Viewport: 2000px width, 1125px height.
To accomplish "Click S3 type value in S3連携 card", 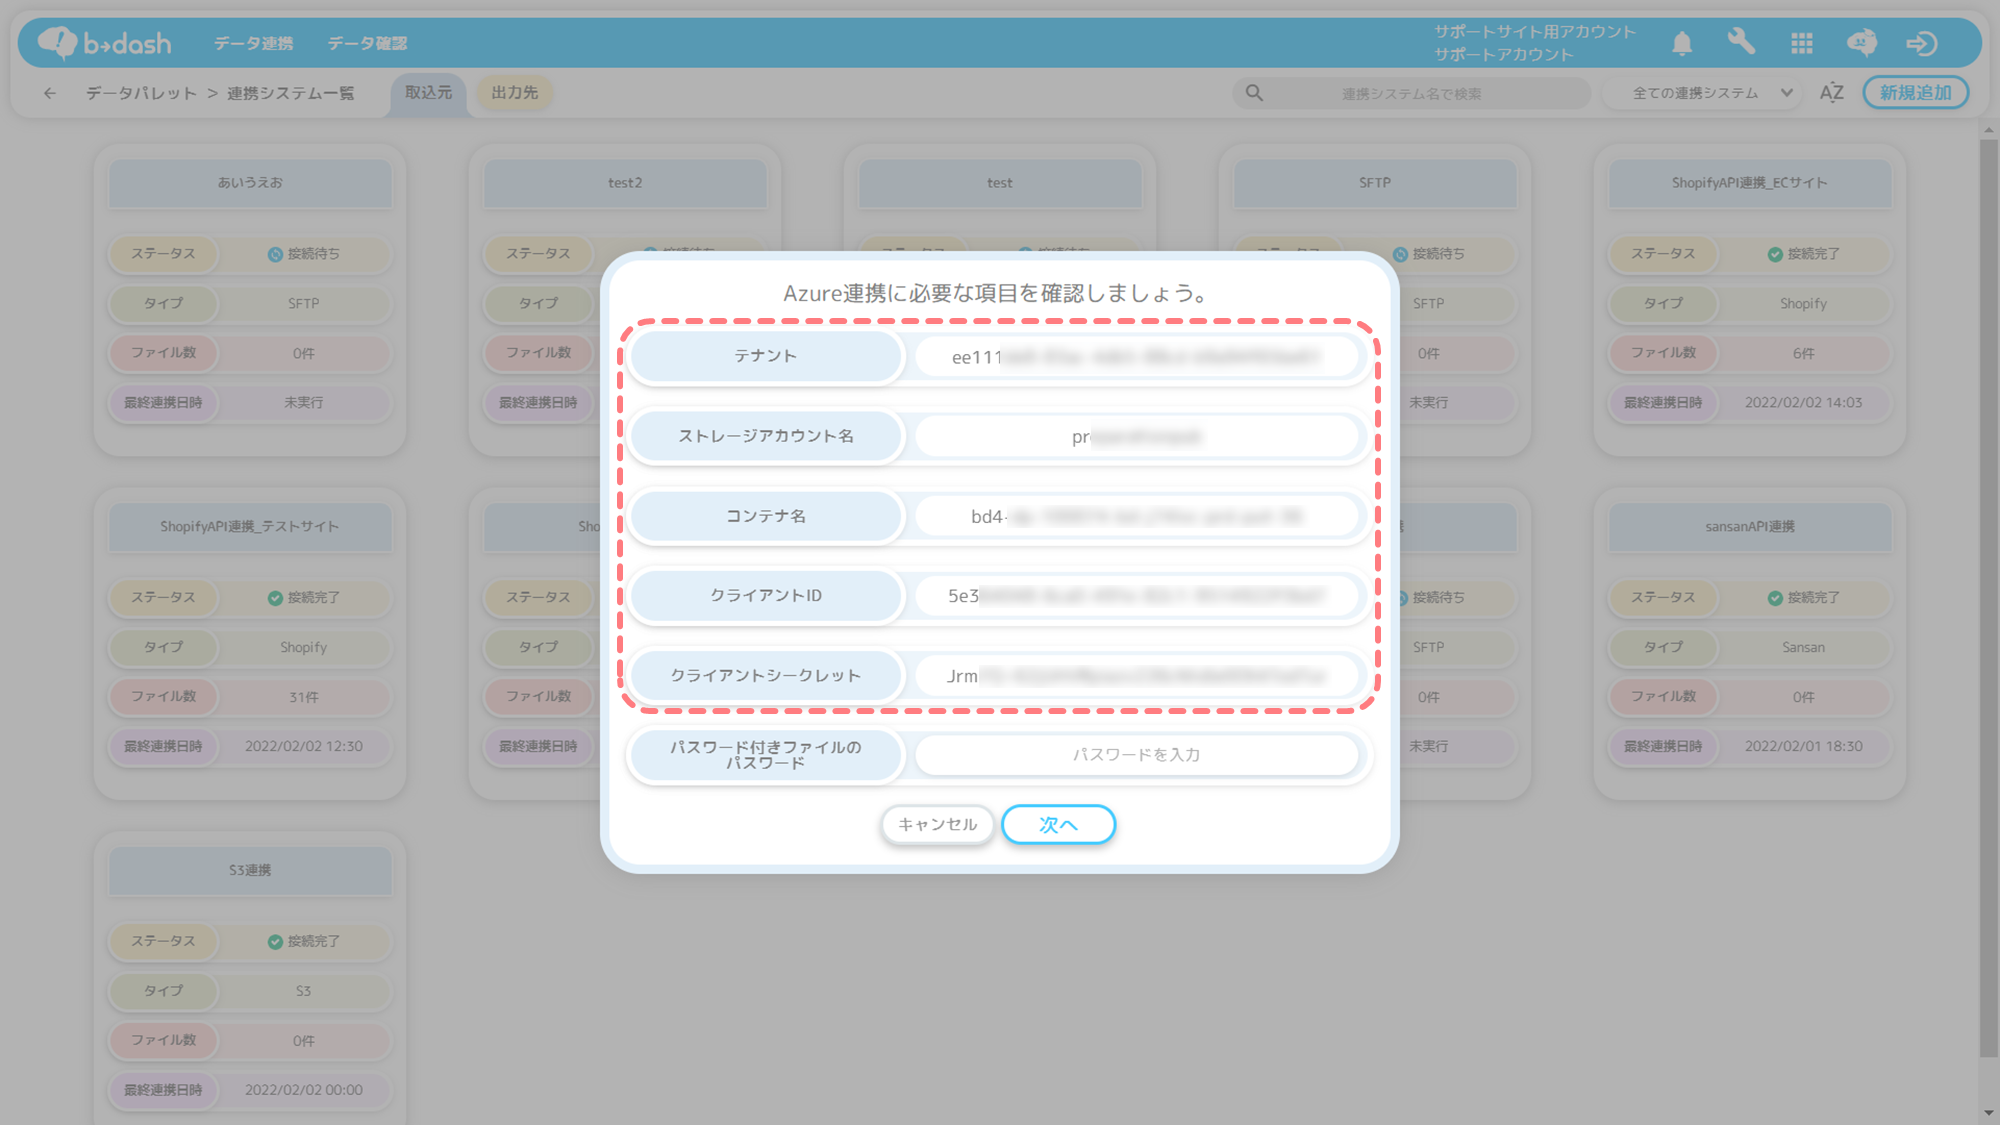I will coord(304,991).
